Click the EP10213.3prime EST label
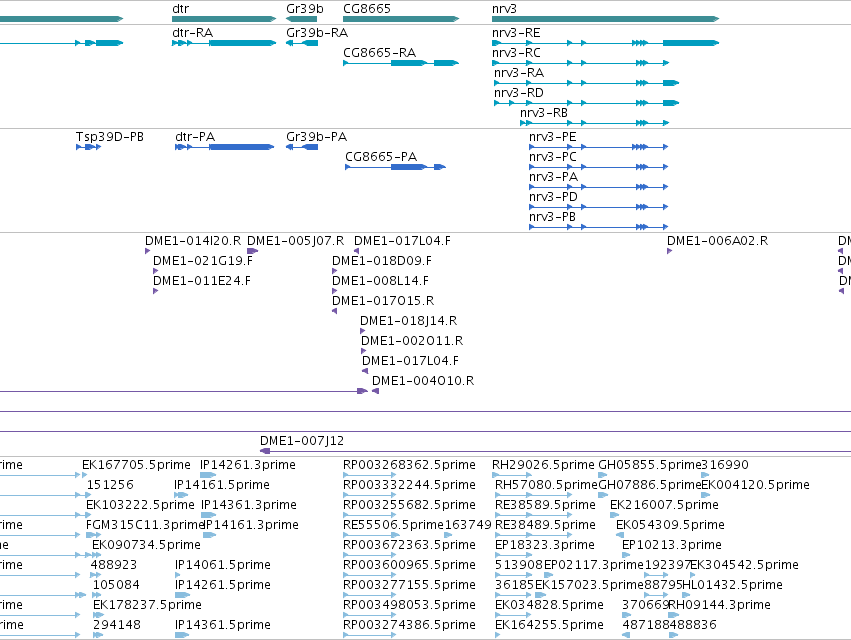851x640 pixels. coord(672,545)
